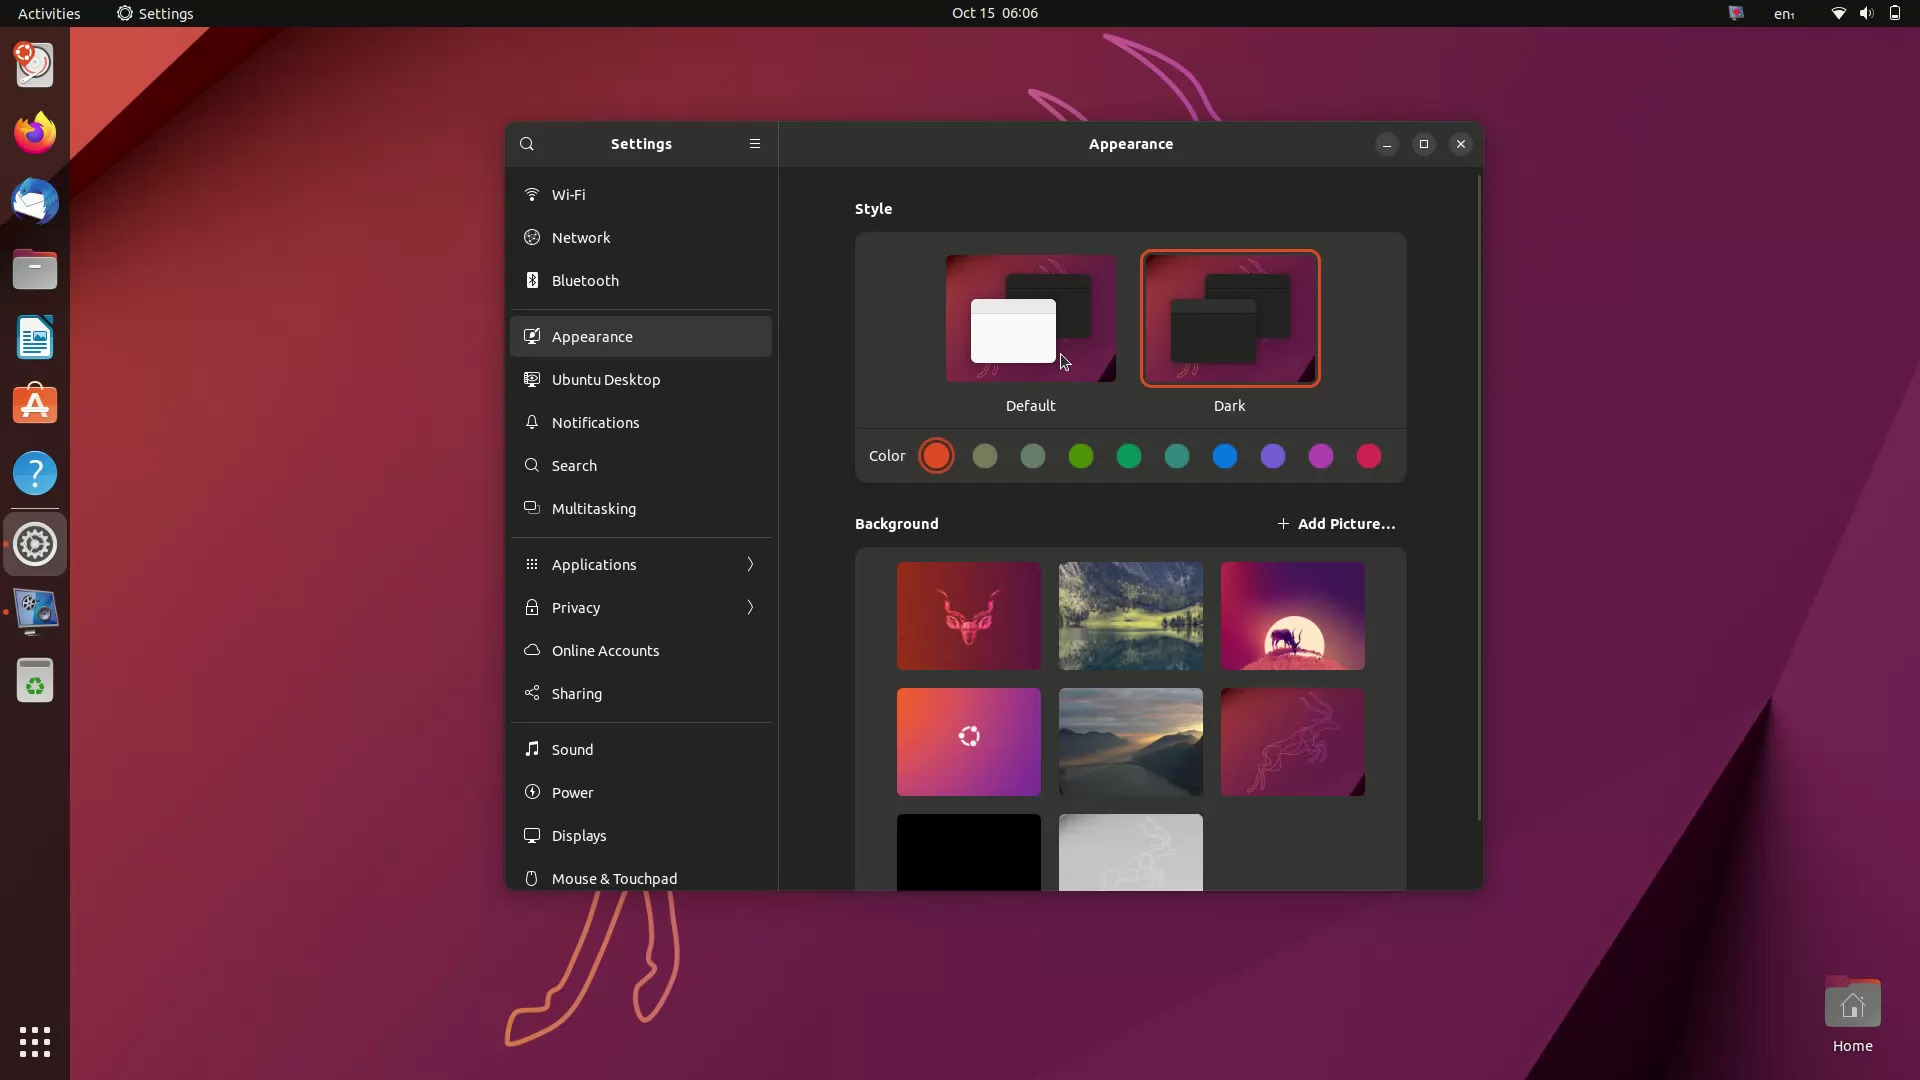This screenshot has height=1080, width=1920.
Task: Select the red accent color swatch
Action: (1369, 455)
